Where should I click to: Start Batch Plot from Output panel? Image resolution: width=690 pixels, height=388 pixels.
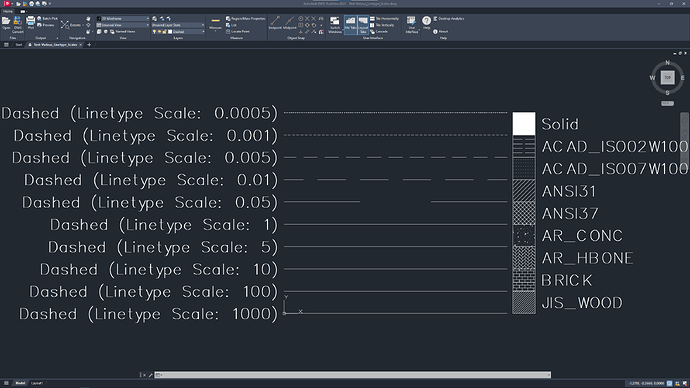pos(47,18)
